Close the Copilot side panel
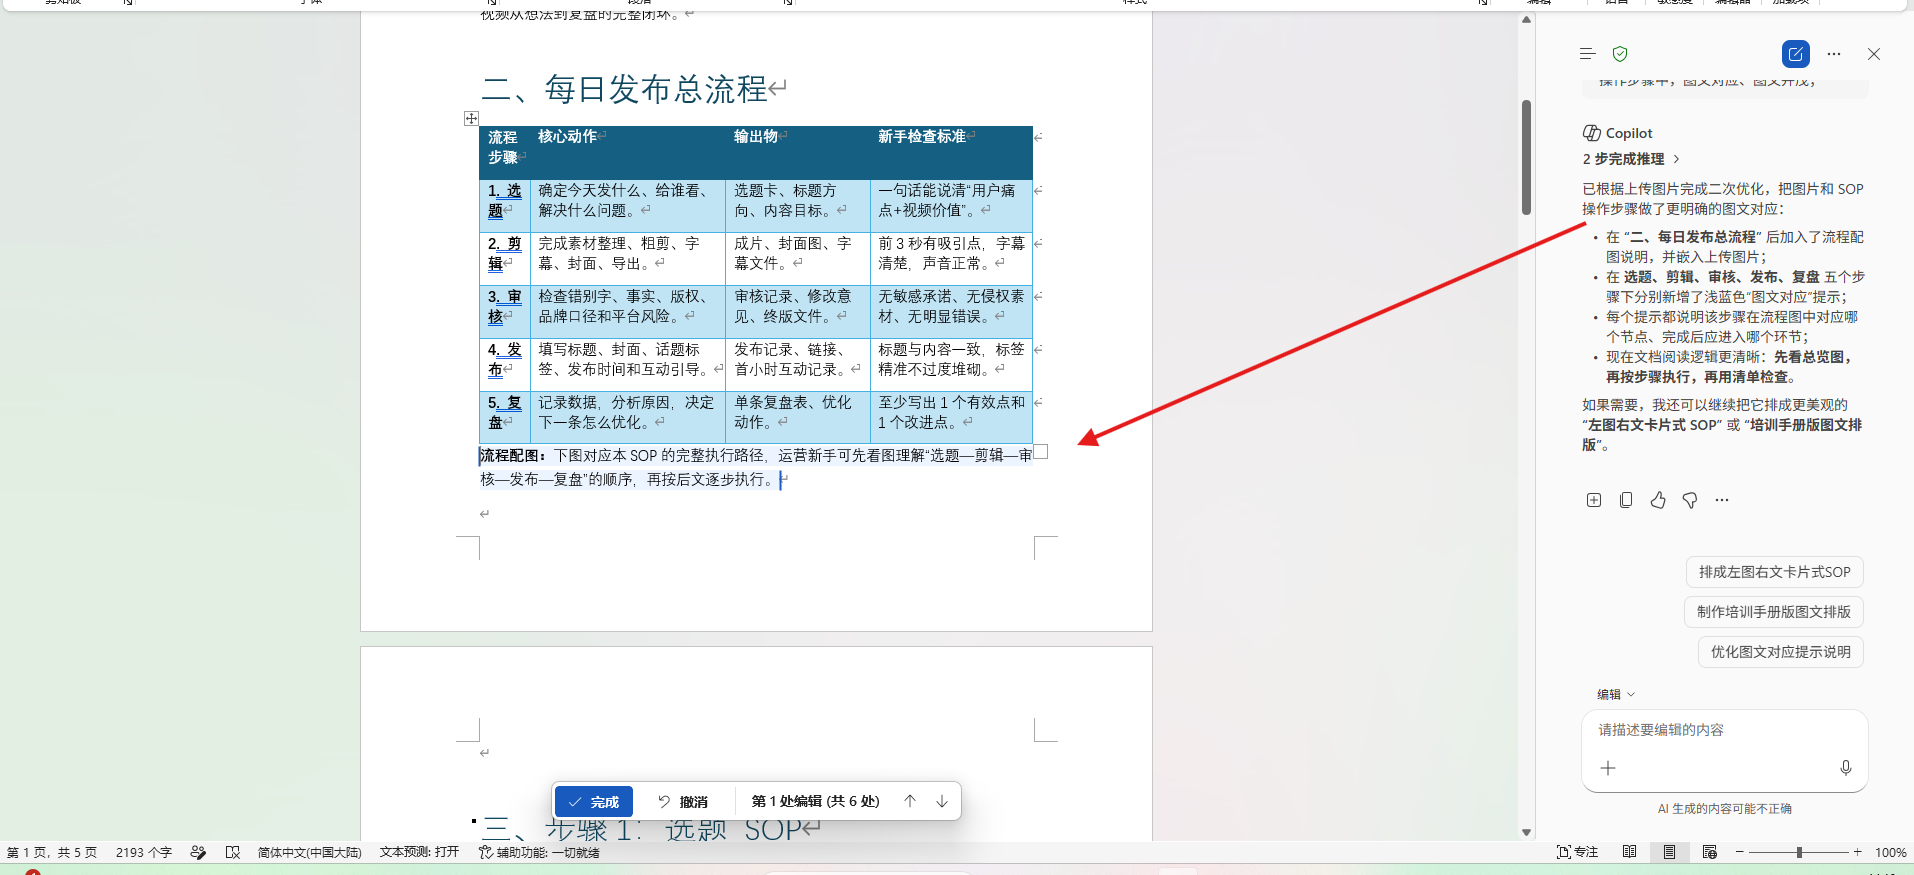Screen dimensions: 1914x875 tap(1874, 54)
